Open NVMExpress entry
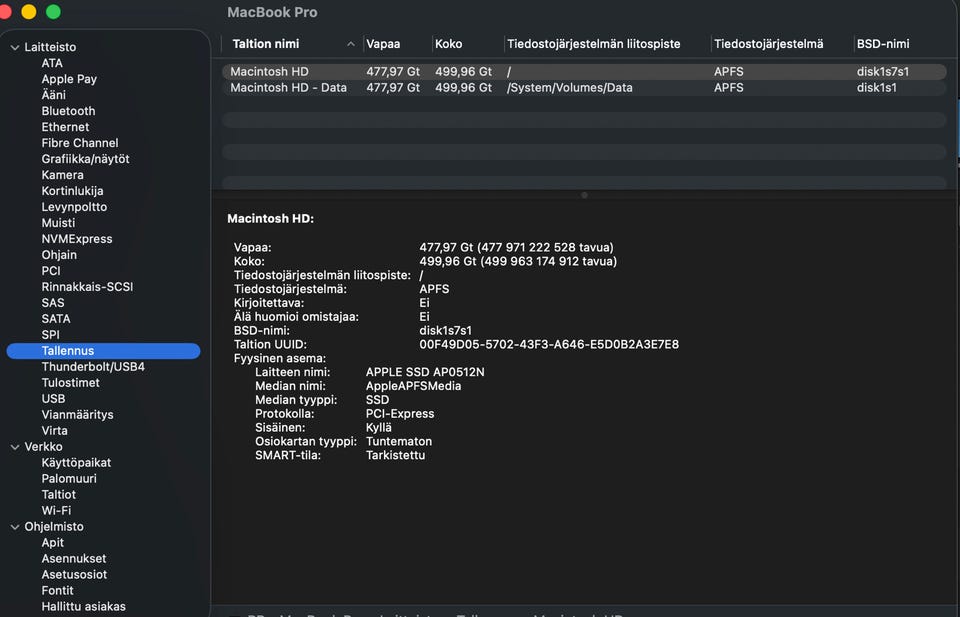 (x=77, y=239)
